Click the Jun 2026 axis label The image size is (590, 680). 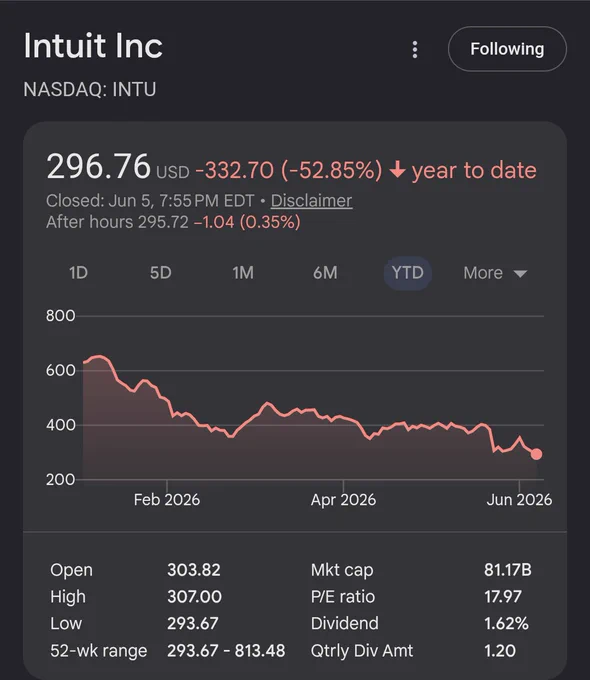[x=519, y=500]
